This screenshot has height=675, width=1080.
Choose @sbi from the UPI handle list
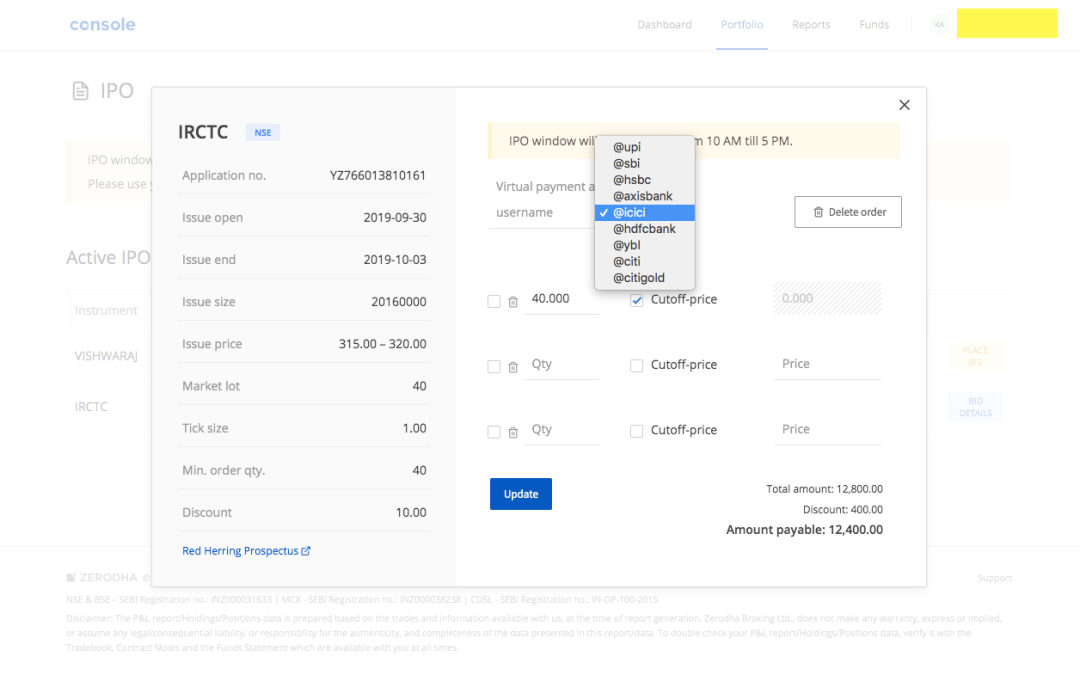[645, 163]
